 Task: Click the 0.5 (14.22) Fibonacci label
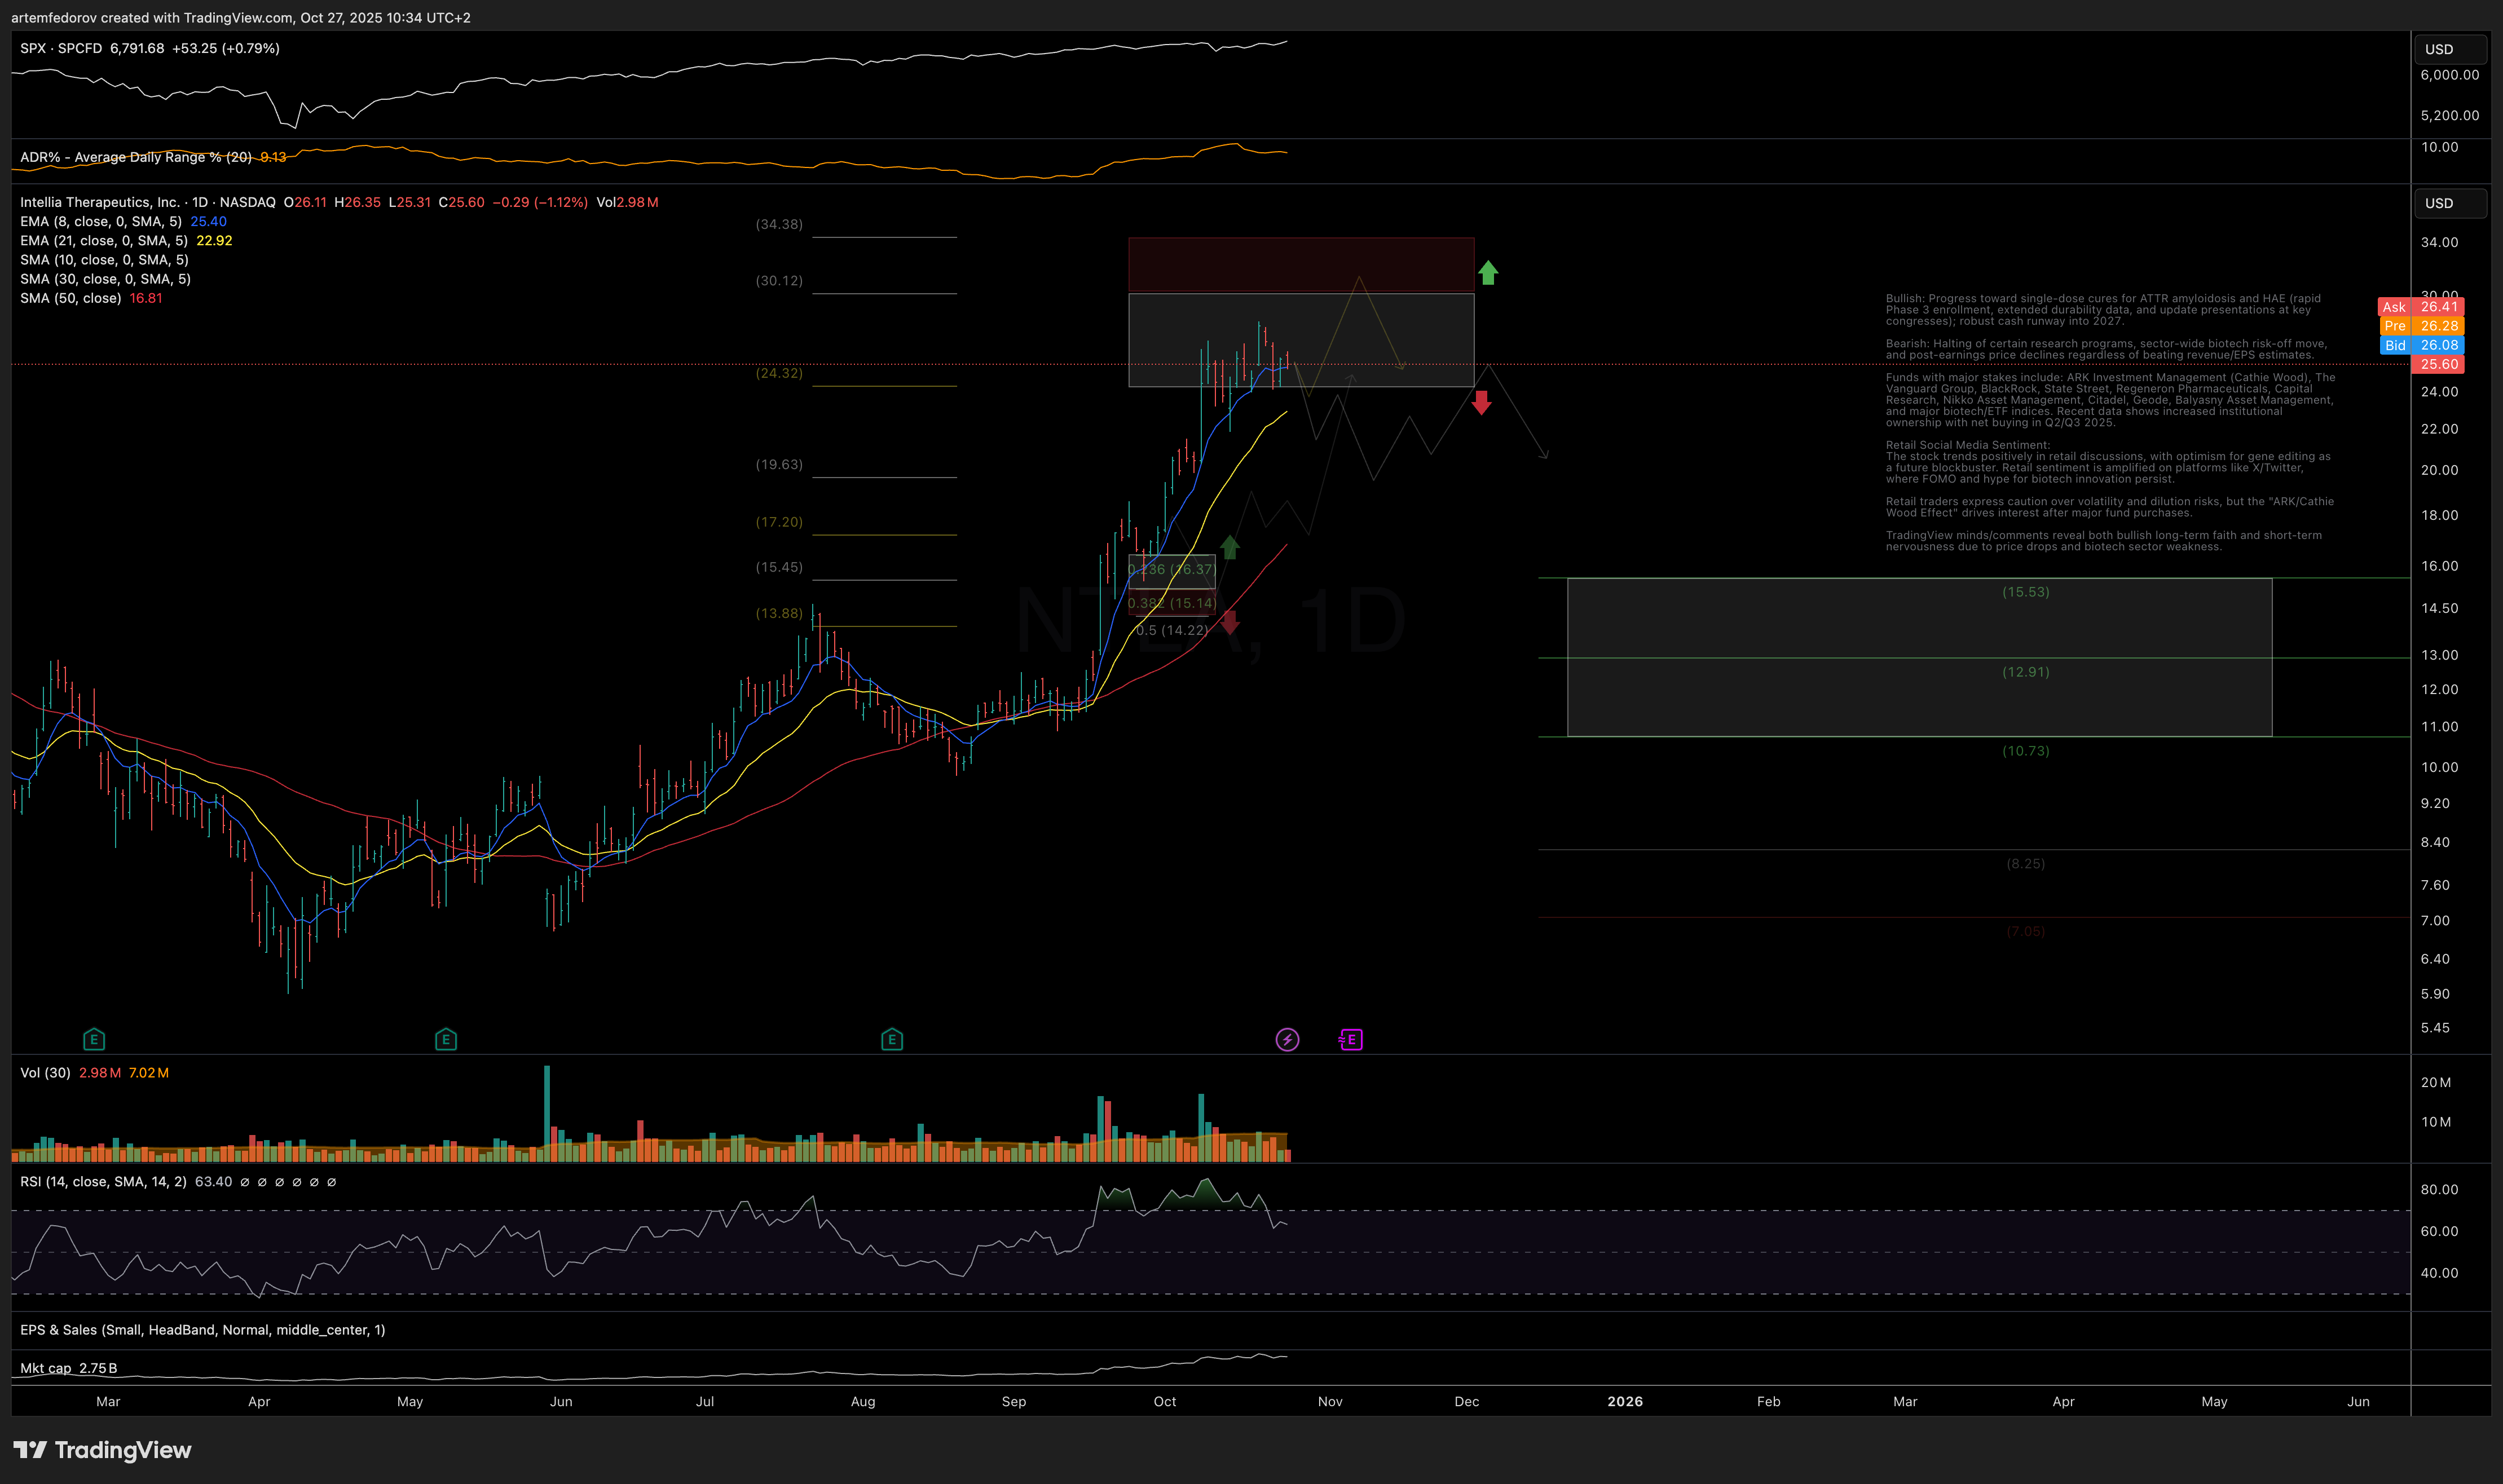tap(1172, 630)
